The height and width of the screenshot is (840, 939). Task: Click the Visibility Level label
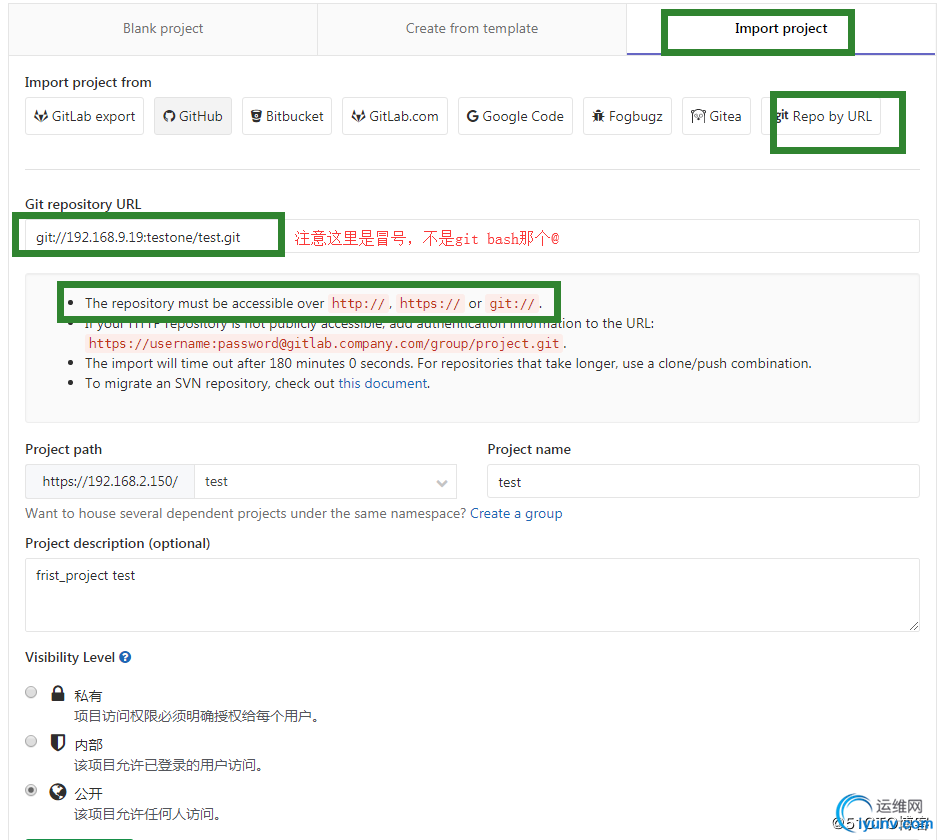[69, 657]
